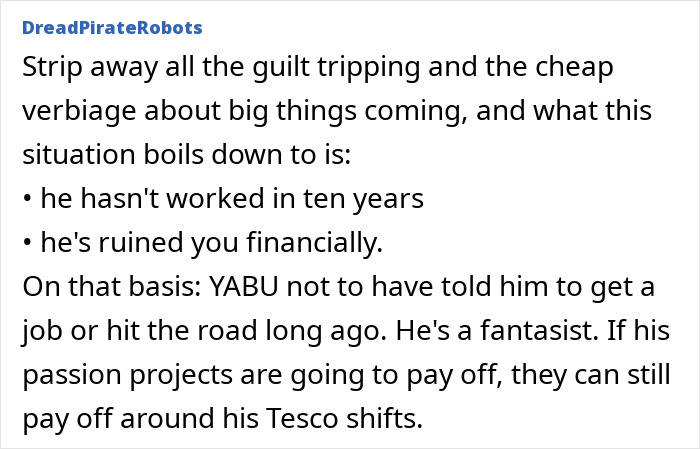Screen dimensions: 700x449
Task: Click the second bullet point dot
Action: click(28, 243)
